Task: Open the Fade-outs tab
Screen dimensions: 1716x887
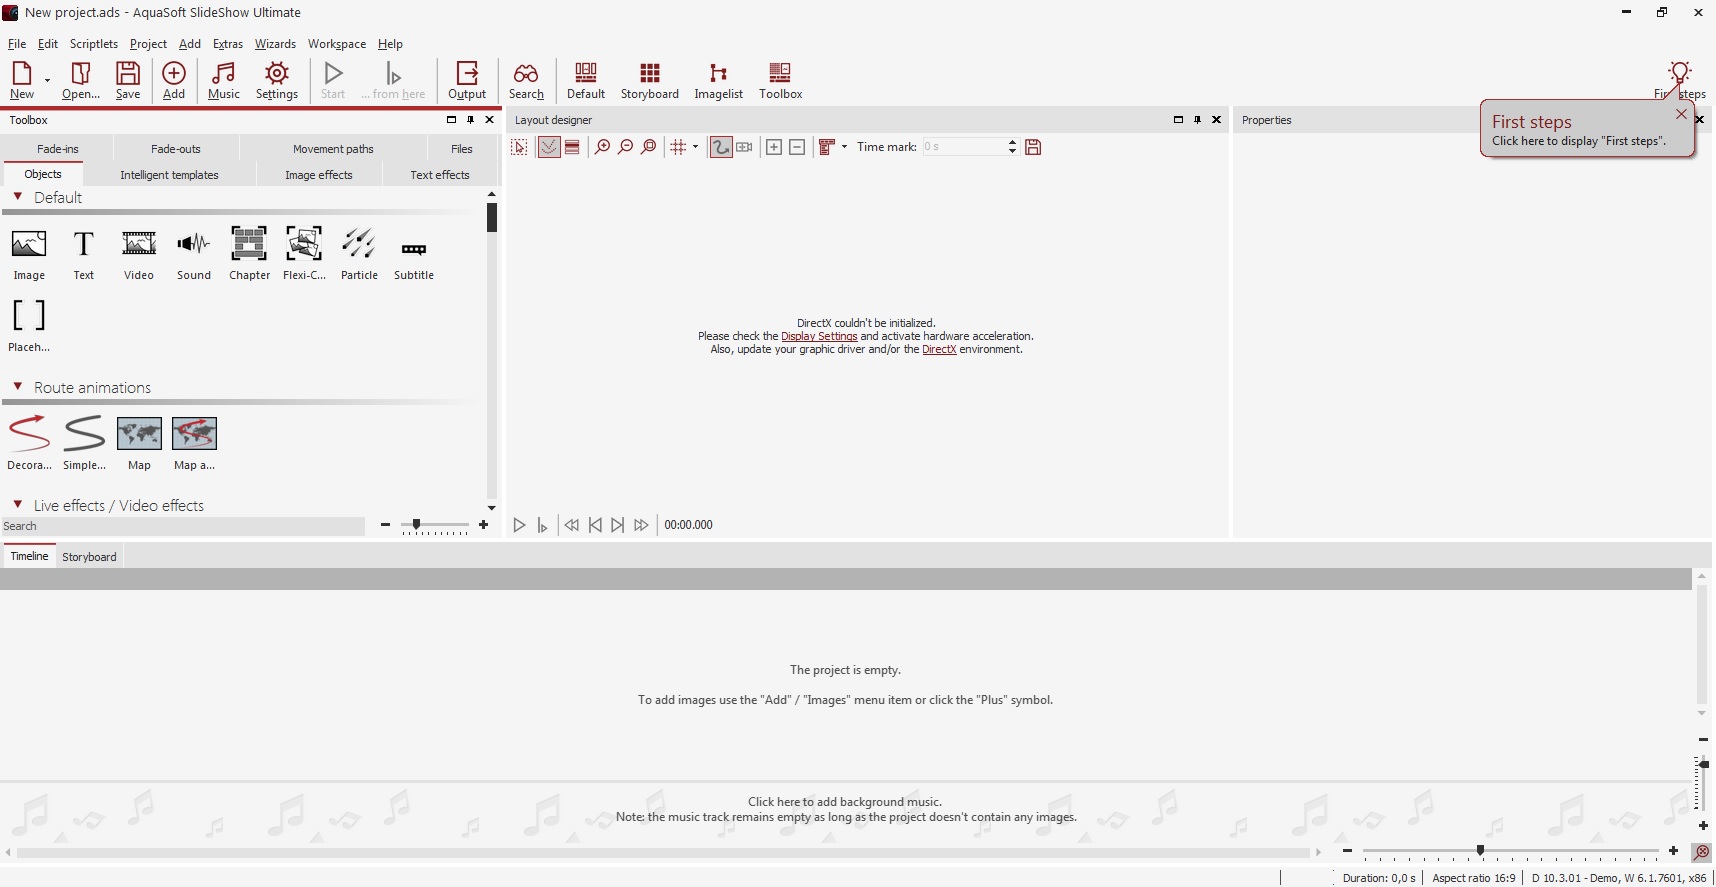Action: (x=176, y=149)
